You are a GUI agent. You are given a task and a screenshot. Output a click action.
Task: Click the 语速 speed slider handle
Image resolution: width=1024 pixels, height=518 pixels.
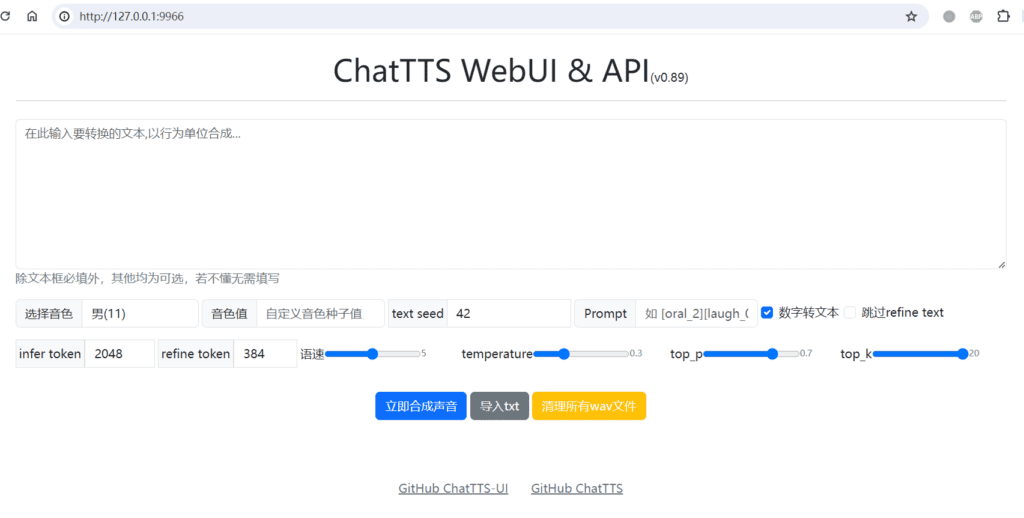(x=373, y=354)
